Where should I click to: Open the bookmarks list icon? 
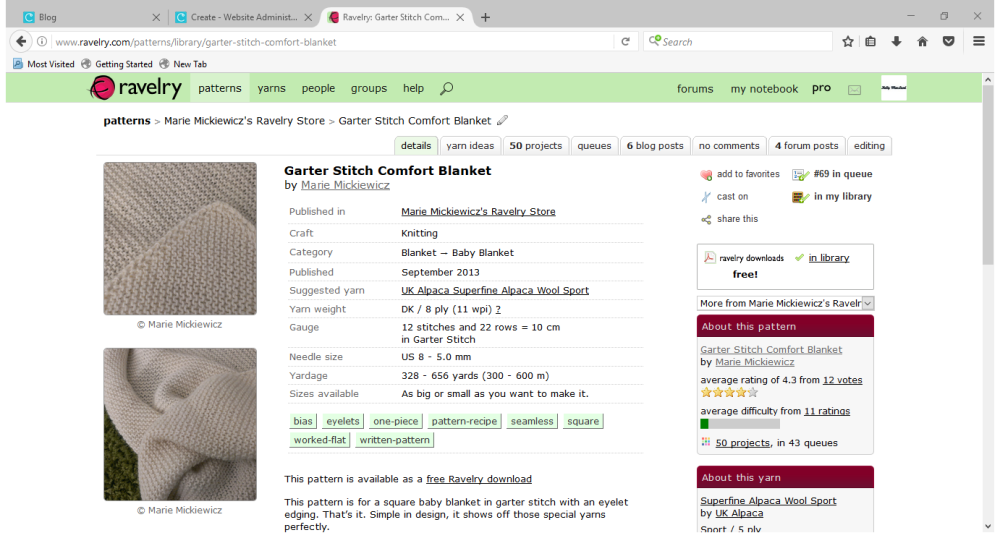click(x=871, y=41)
